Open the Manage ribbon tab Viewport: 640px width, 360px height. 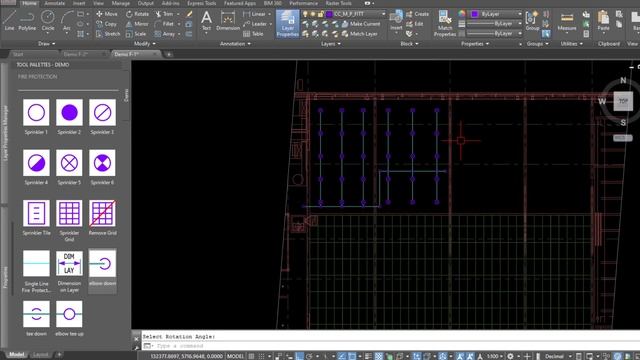click(x=121, y=3)
